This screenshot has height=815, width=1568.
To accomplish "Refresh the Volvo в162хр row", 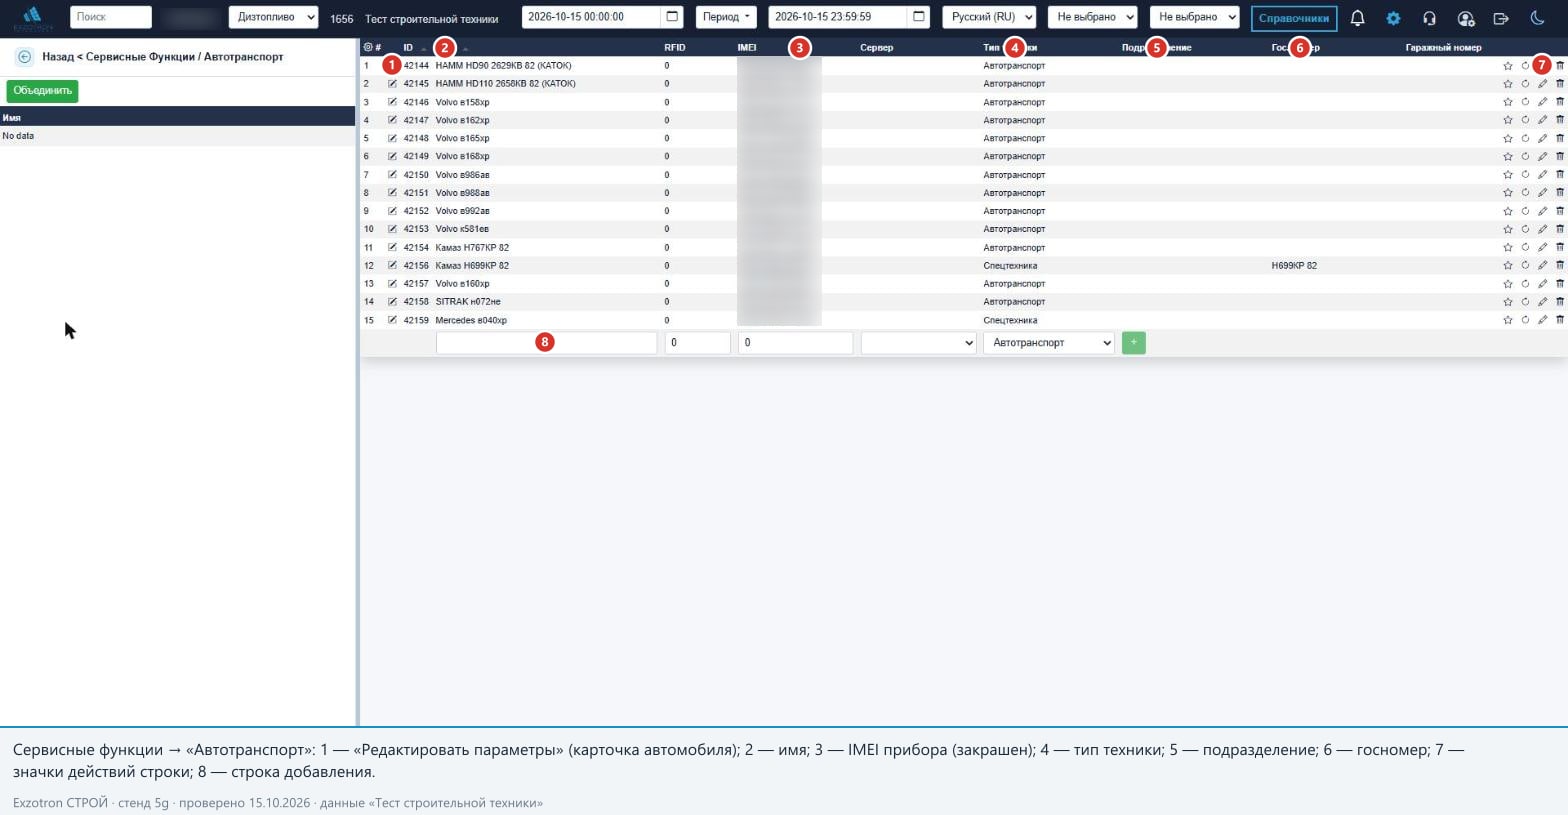I will point(1525,120).
